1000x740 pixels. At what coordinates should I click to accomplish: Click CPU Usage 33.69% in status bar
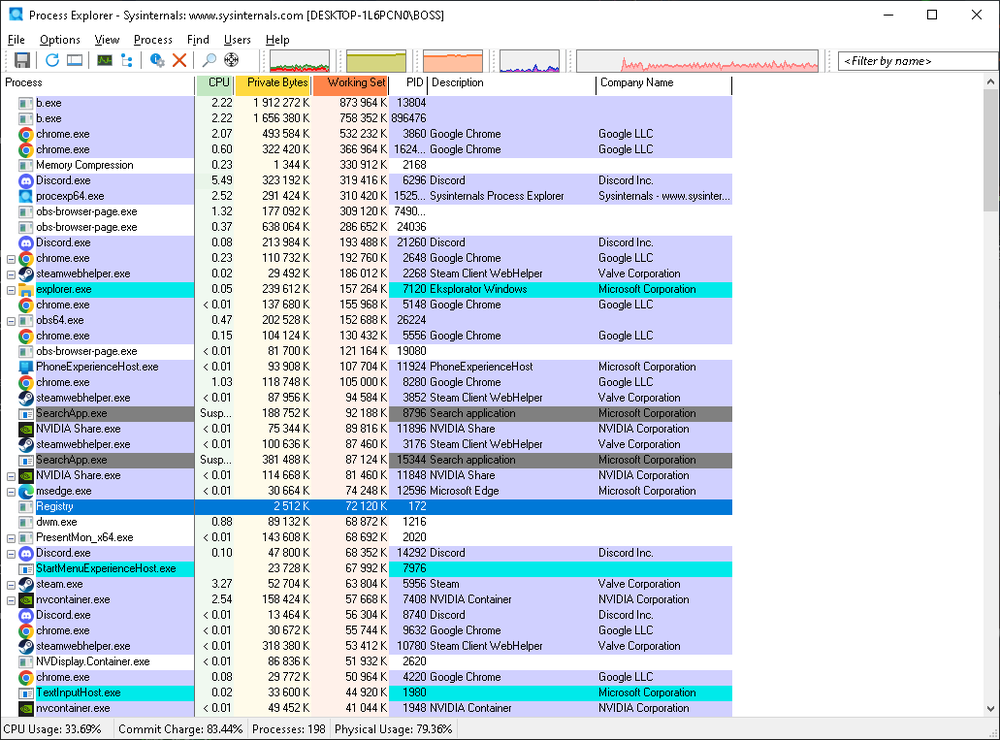click(x=52, y=729)
